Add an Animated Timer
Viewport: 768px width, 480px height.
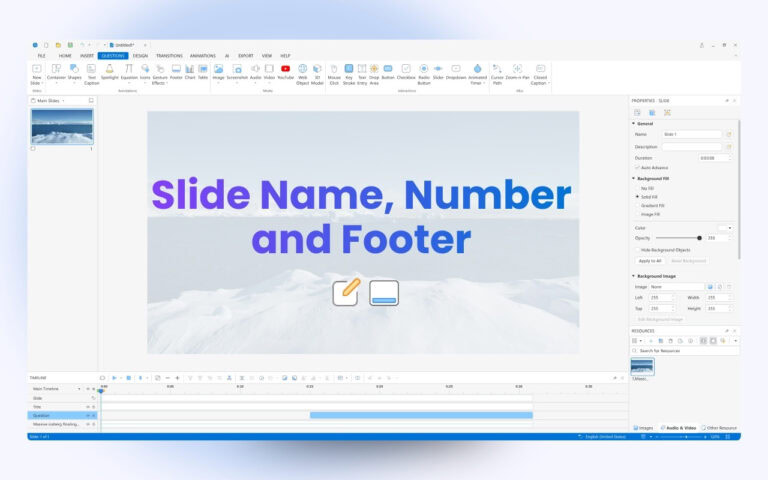[478, 74]
